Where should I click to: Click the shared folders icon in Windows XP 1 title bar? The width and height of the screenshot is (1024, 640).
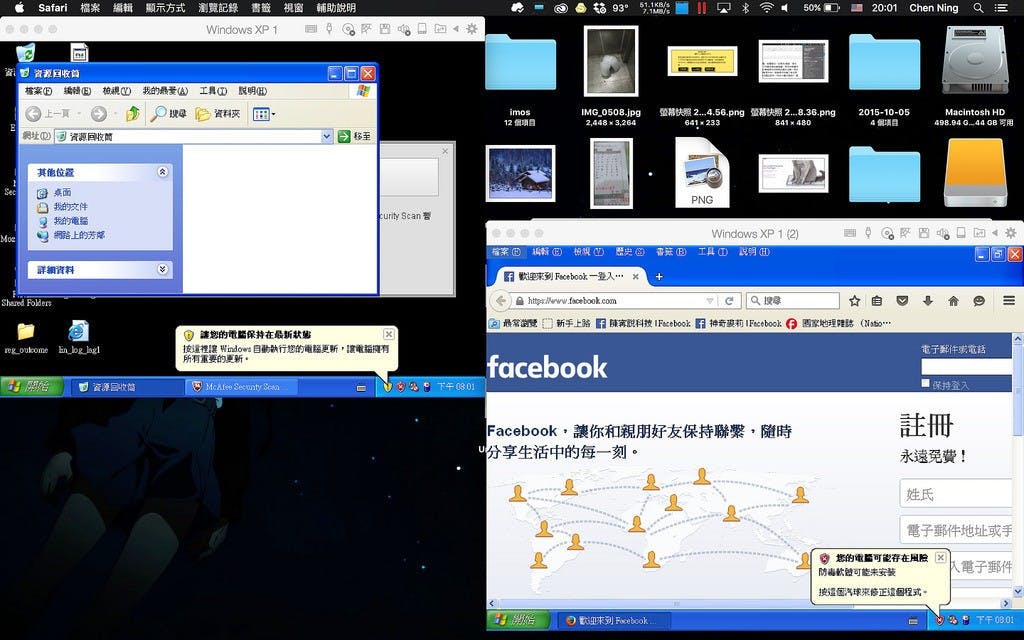click(441, 29)
